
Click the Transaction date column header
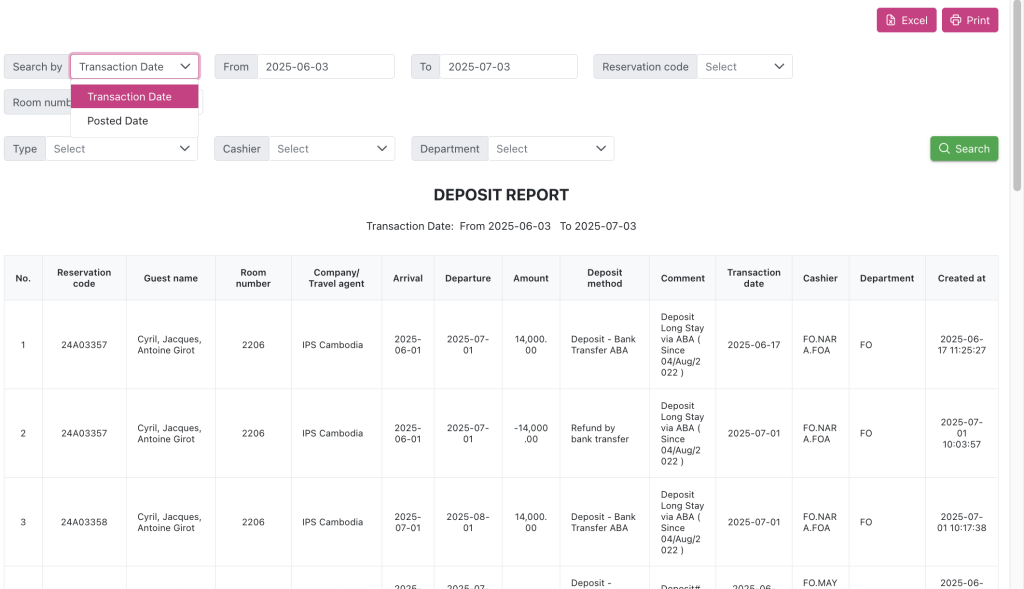point(753,278)
